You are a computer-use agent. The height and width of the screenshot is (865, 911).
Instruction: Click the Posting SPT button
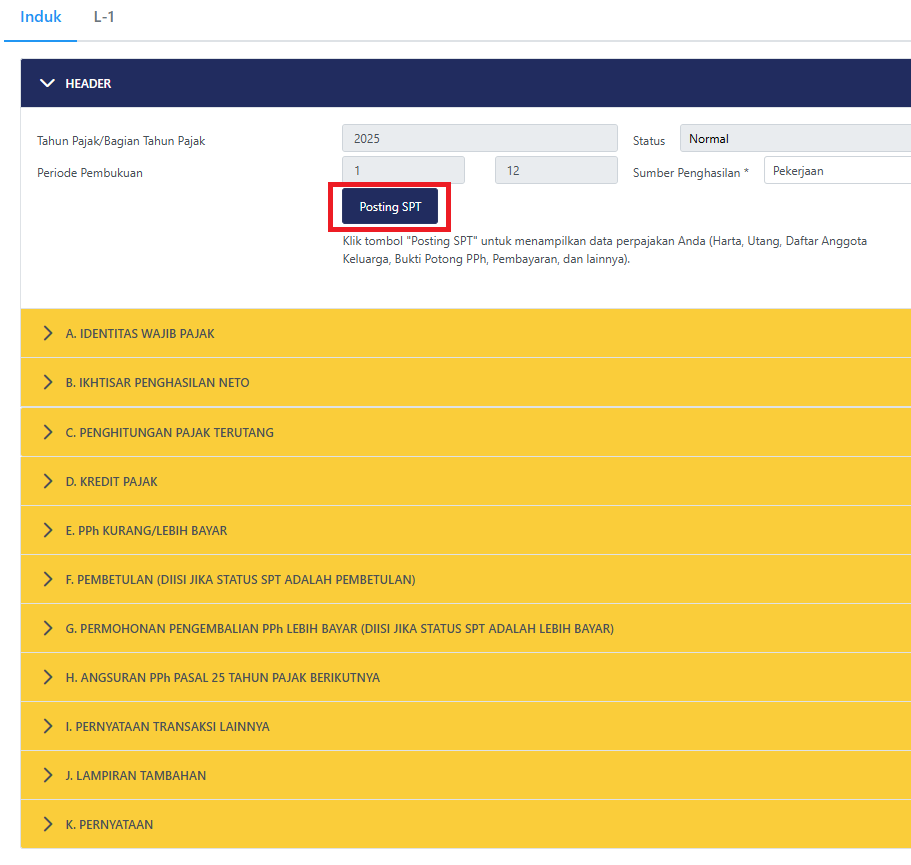(x=389, y=206)
